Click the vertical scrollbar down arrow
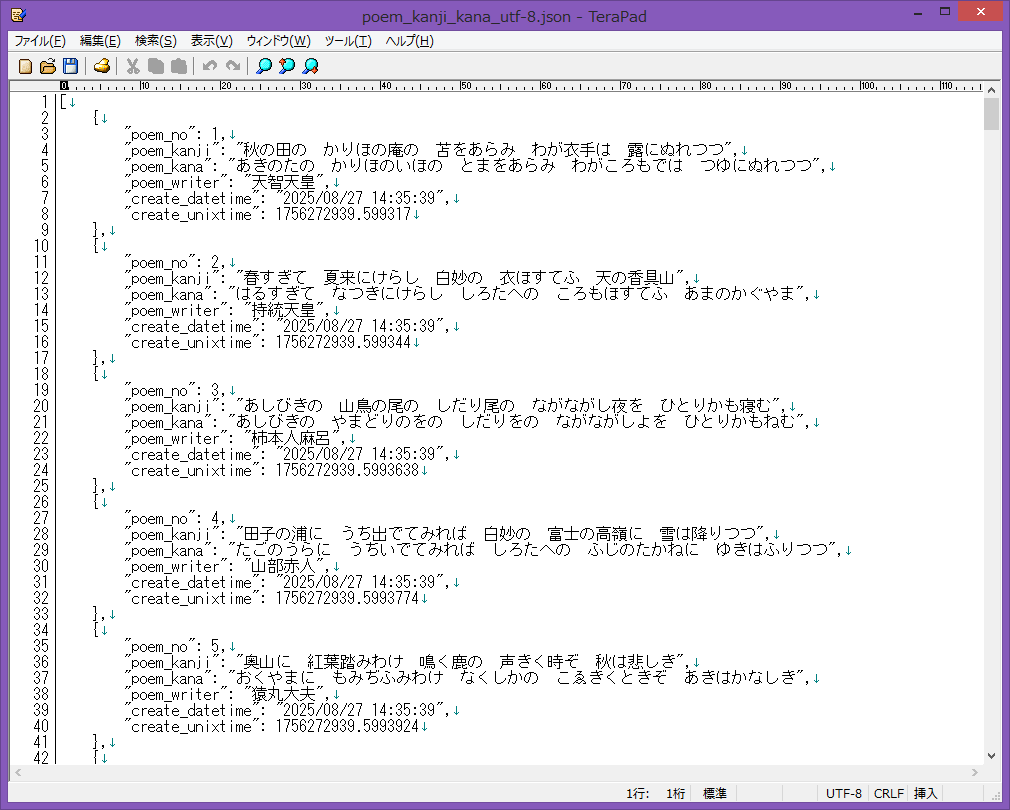 click(x=991, y=757)
